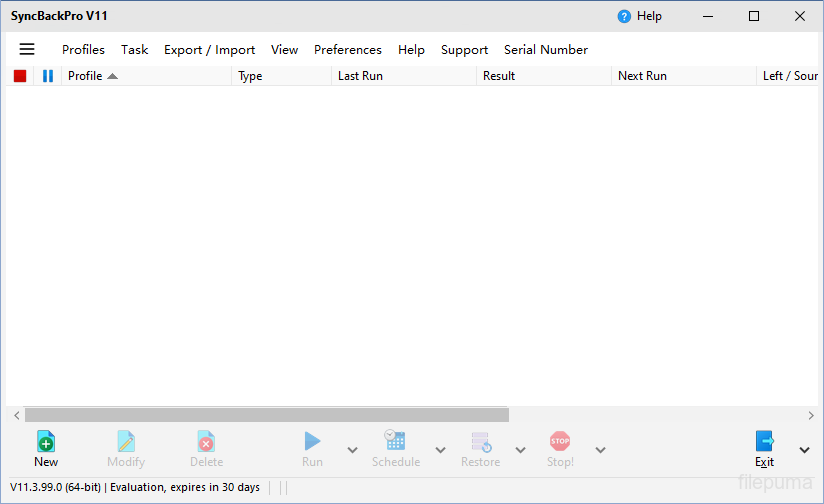Viewport: 824px width, 504px height.
Task: Click the Restore icon in toolbar
Action: coord(480,441)
